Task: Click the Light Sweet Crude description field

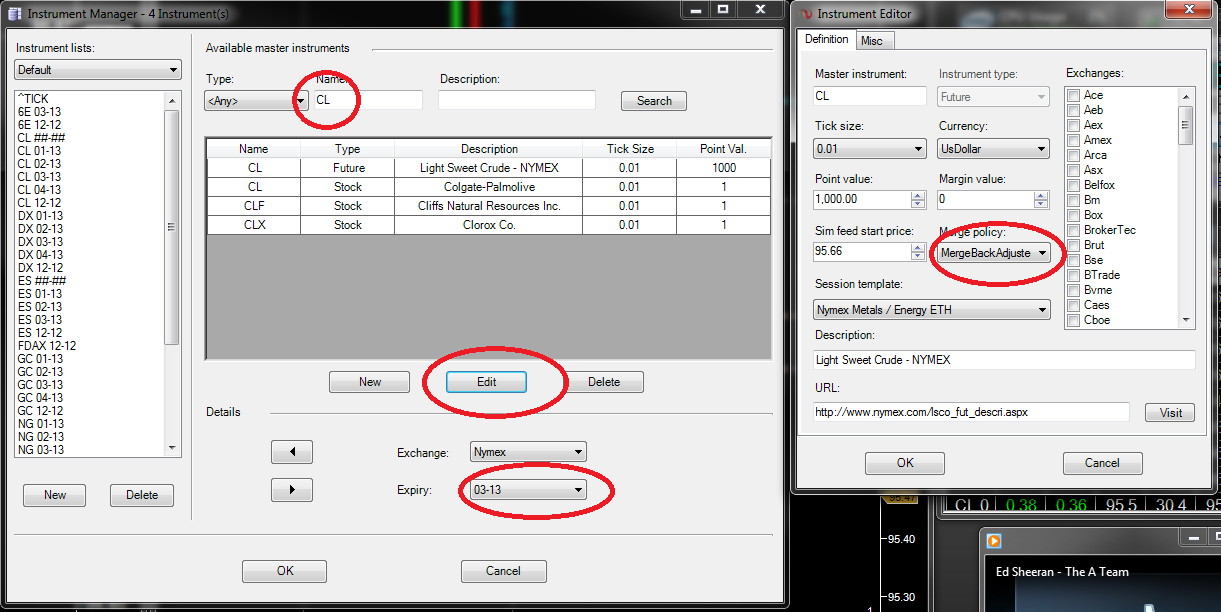Action: tap(1005, 360)
